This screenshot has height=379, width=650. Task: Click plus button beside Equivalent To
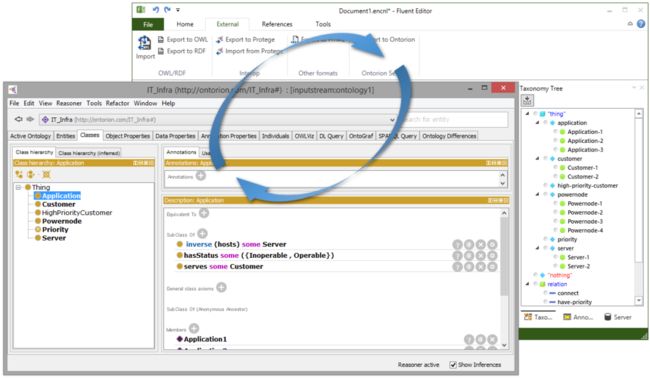[204, 213]
